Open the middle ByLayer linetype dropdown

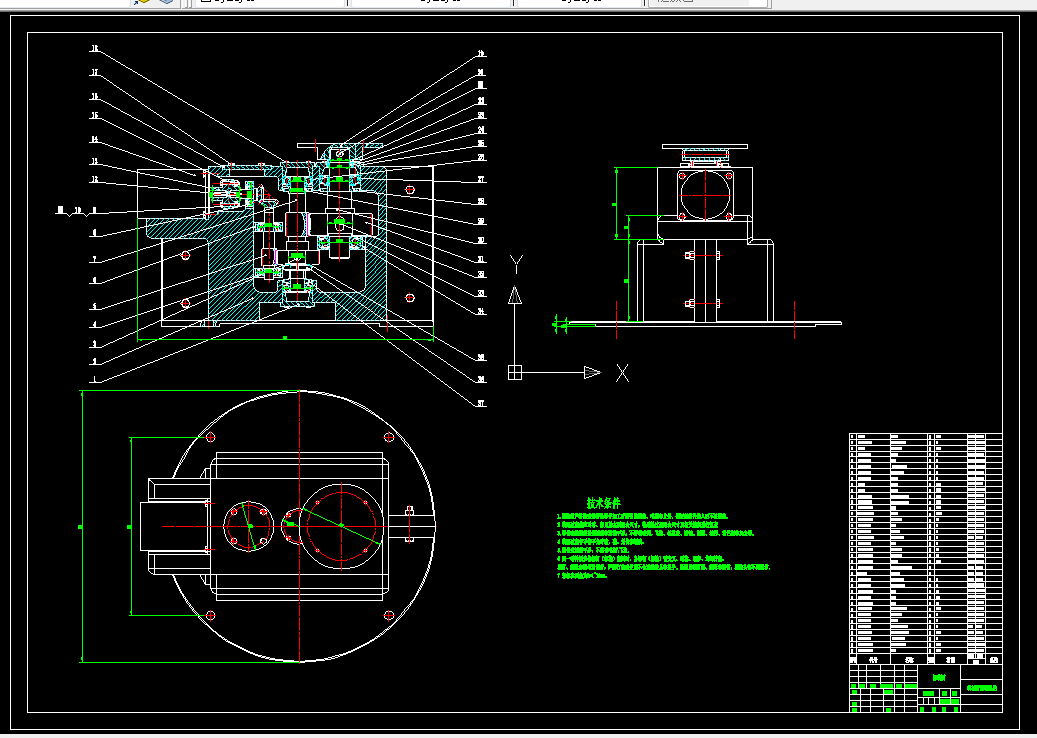click(431, 2)
